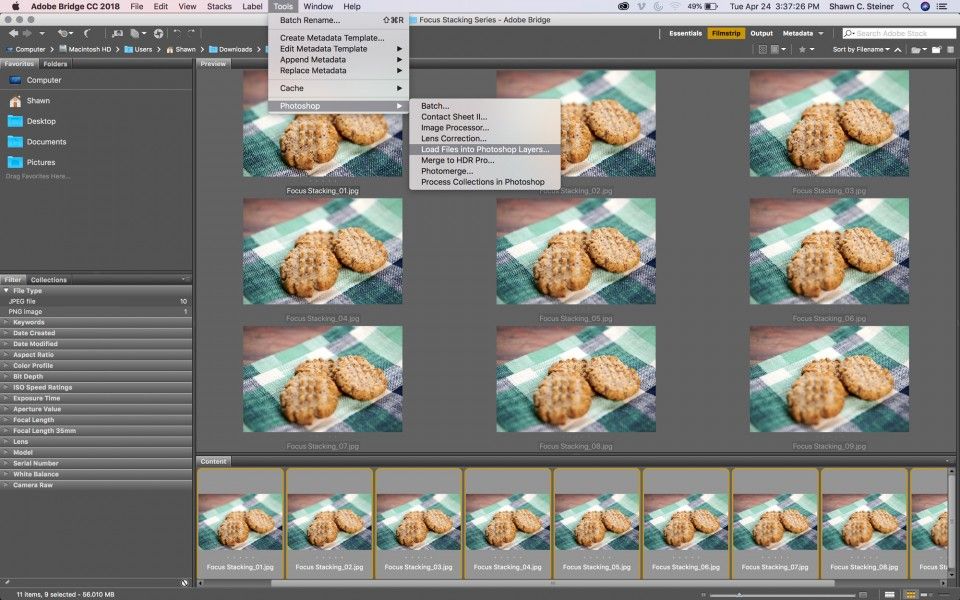Filter items by star rating
This screenshot has width=960, height=600.
tap(806, 50)
